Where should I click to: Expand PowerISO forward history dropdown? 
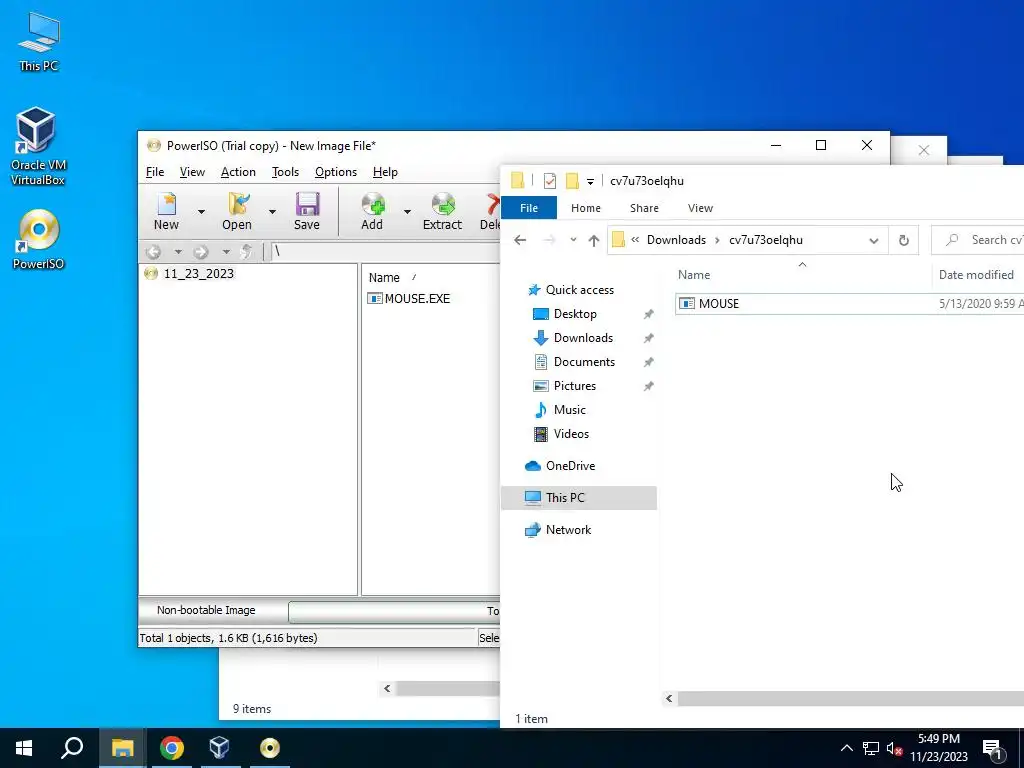(226, 251)
